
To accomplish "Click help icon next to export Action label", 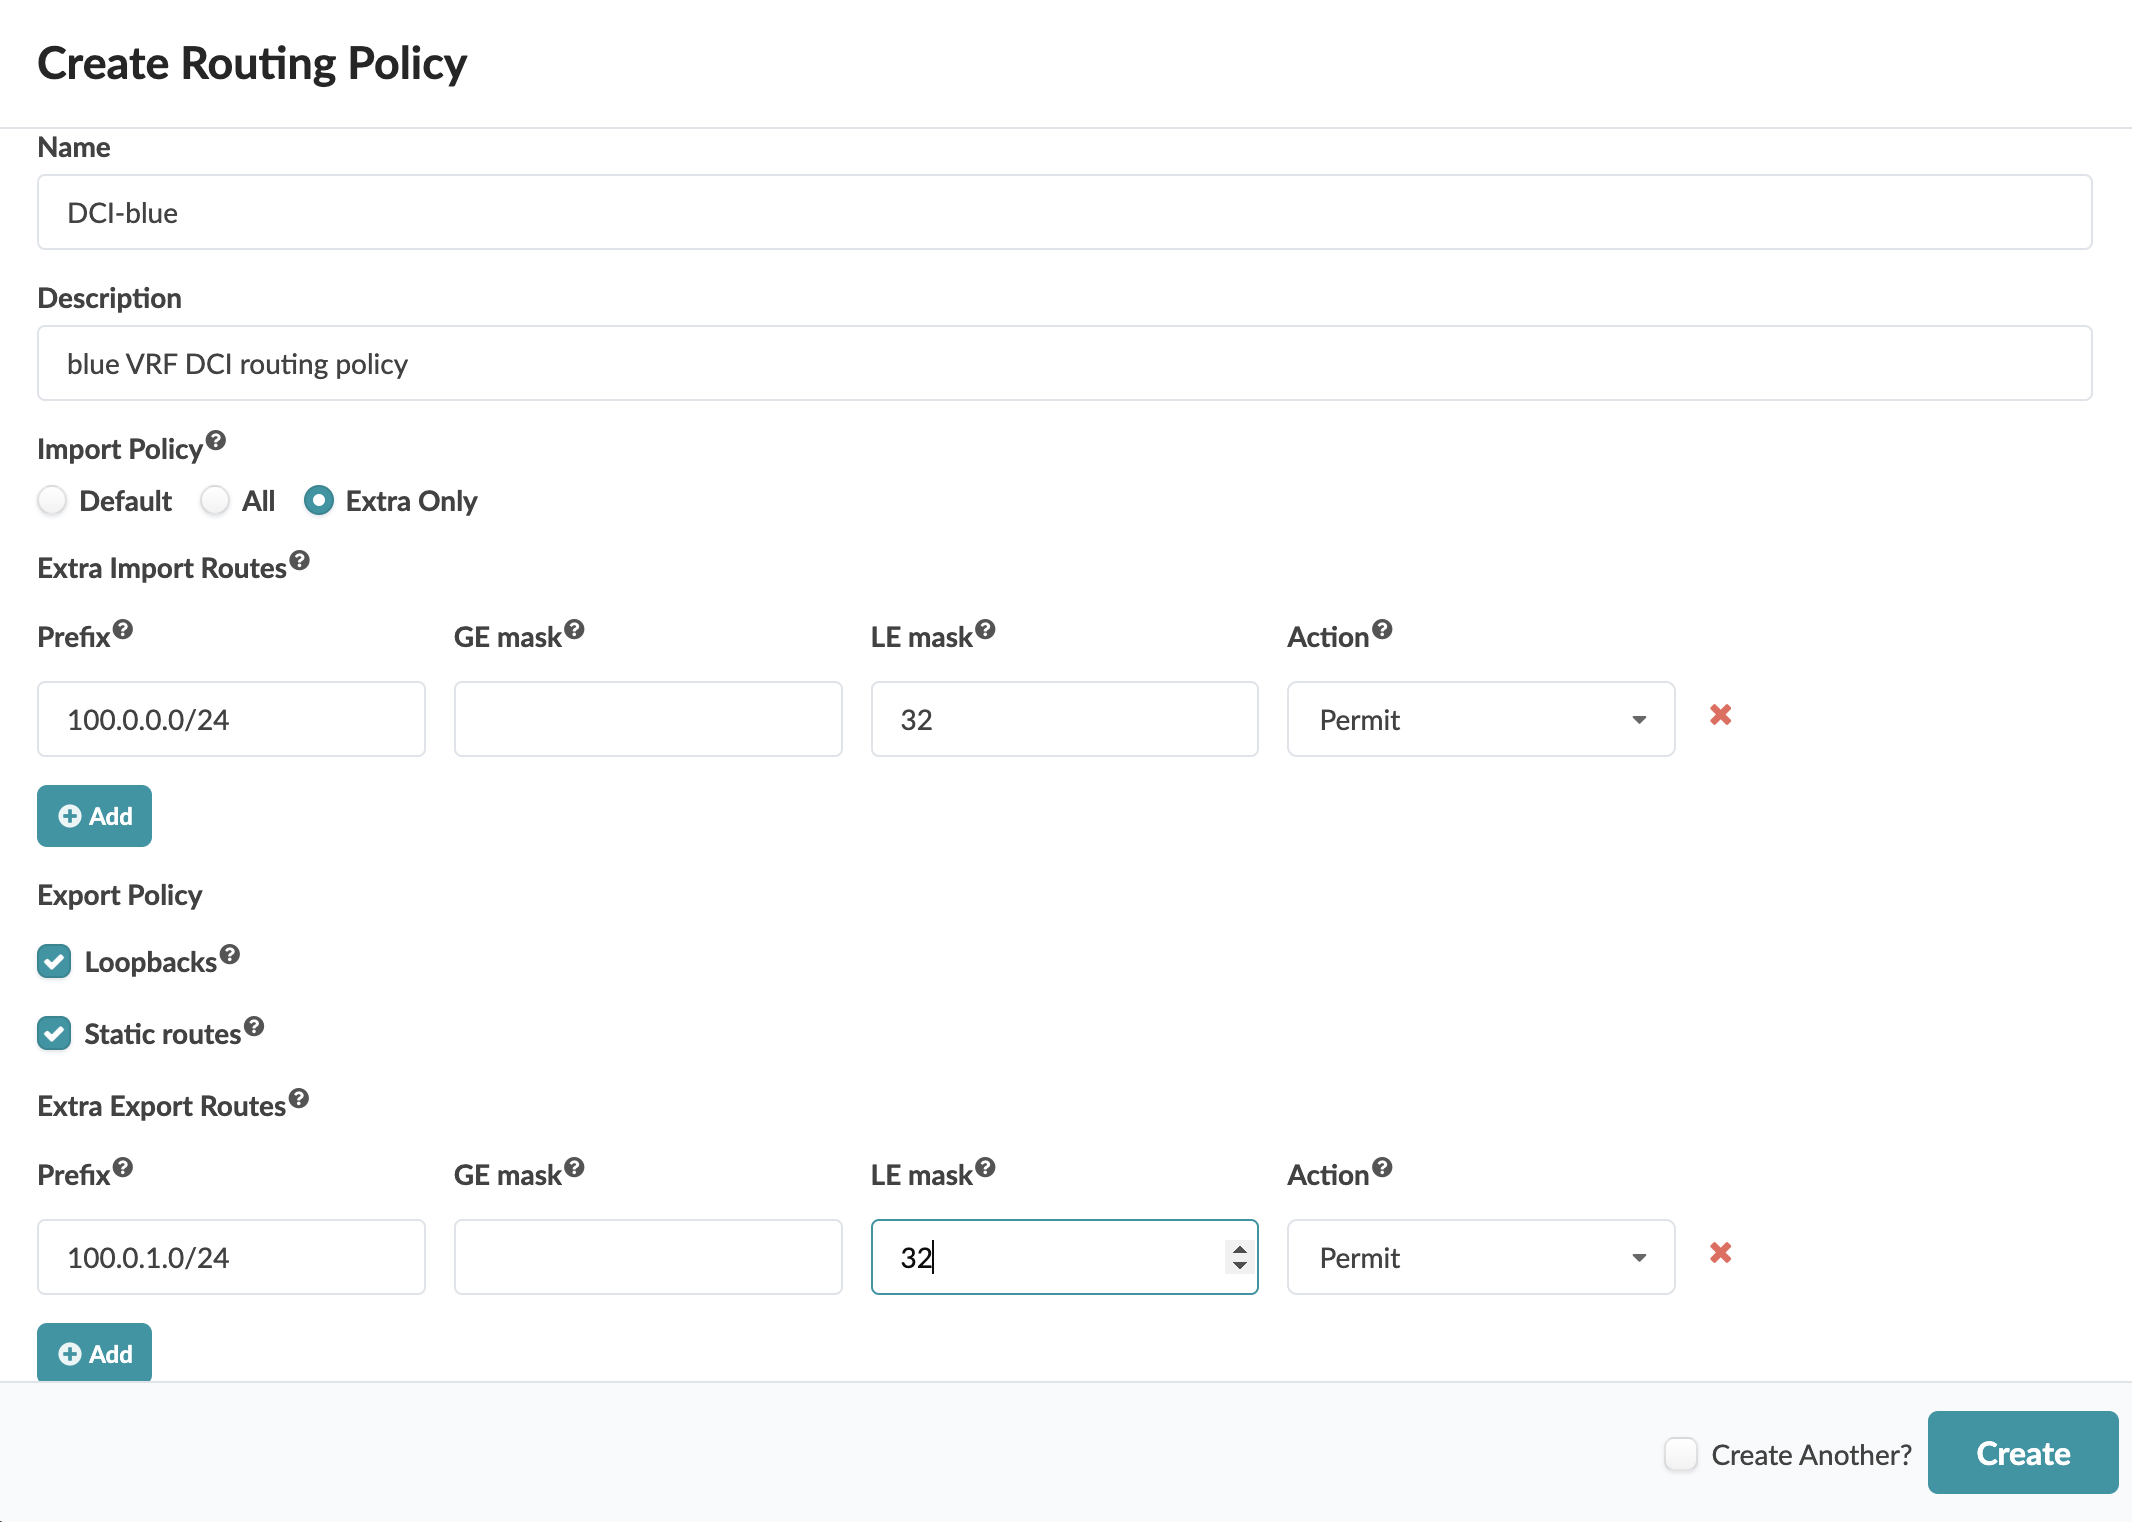I will pos(1382,1167).
